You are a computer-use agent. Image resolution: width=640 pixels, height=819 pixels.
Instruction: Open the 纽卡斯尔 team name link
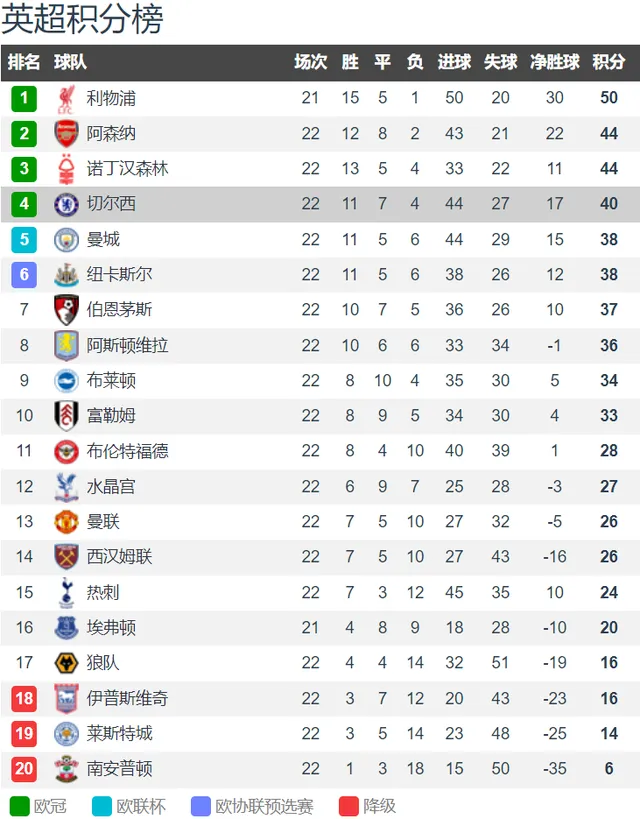tap(120, 274)
